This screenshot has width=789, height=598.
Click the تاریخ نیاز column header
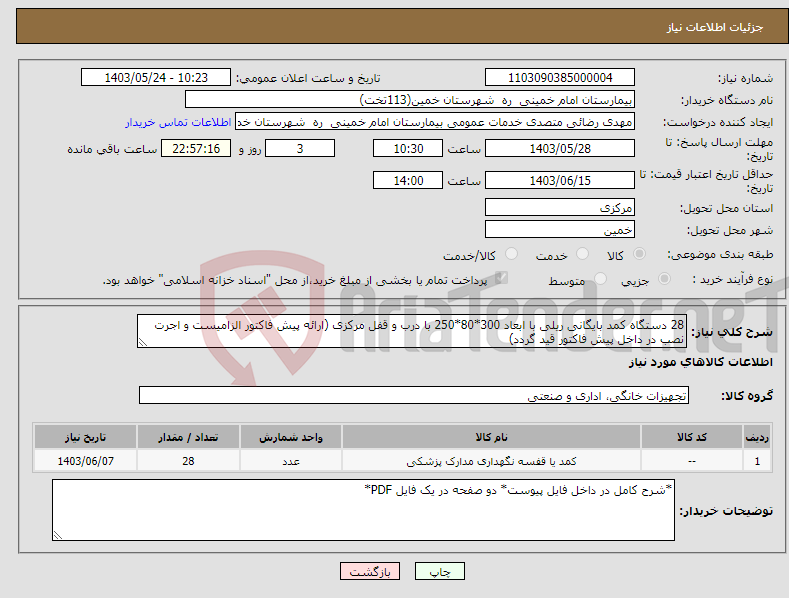pyautogui.click(x=86, y=437)
